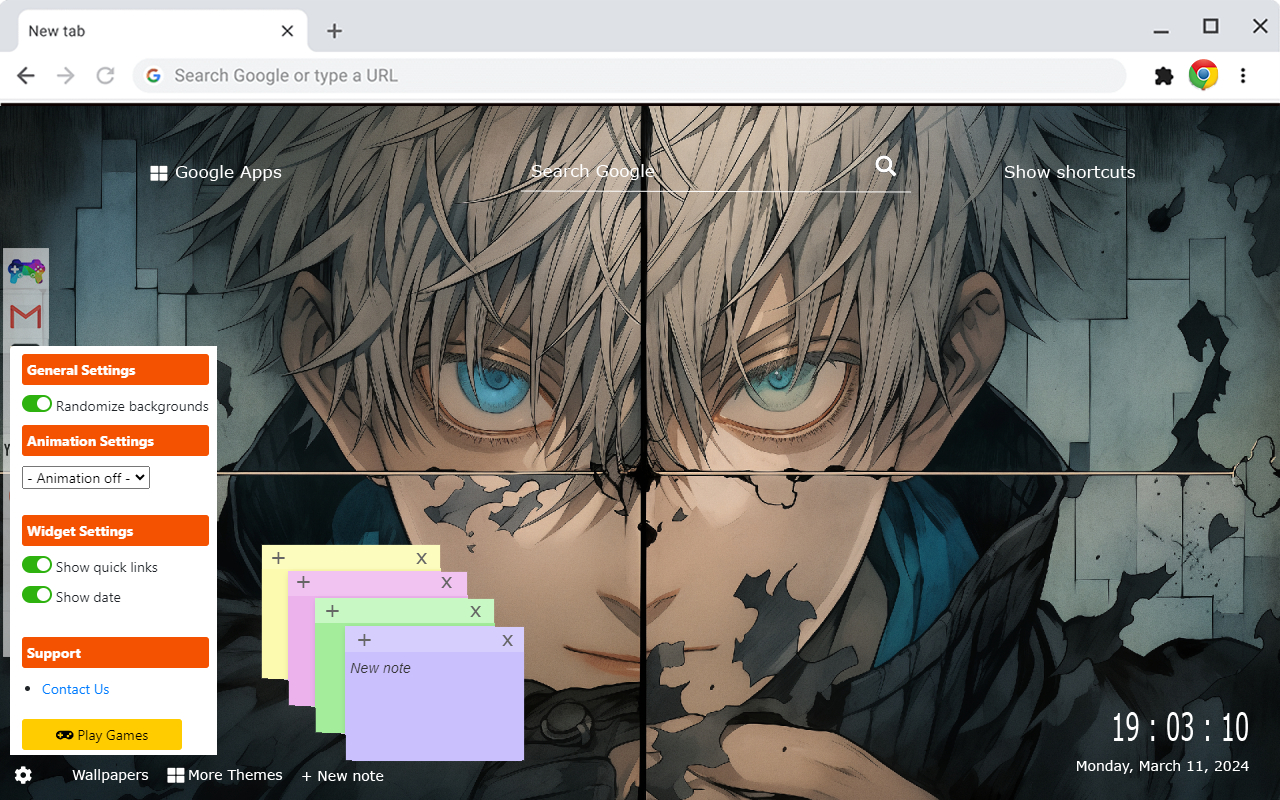
Task: Turn off Show quick links
Action: [x=37, y=564]
